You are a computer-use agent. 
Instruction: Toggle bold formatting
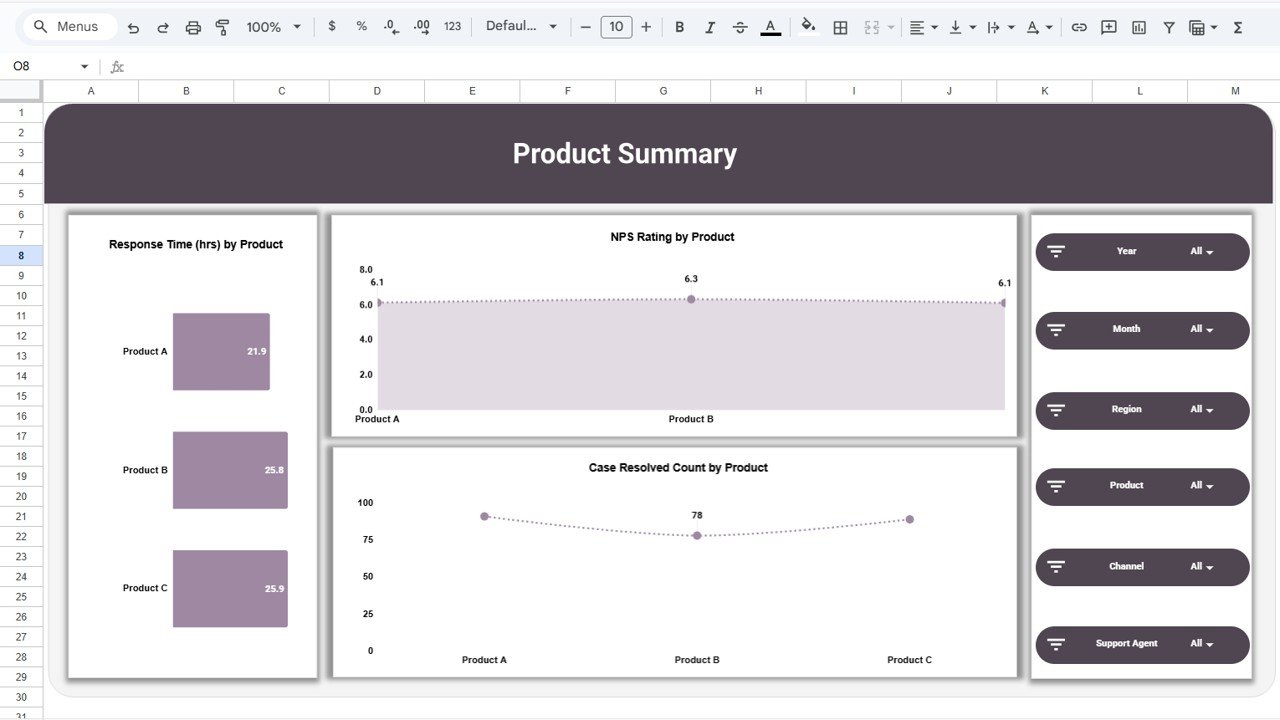(x=680, y=27)
